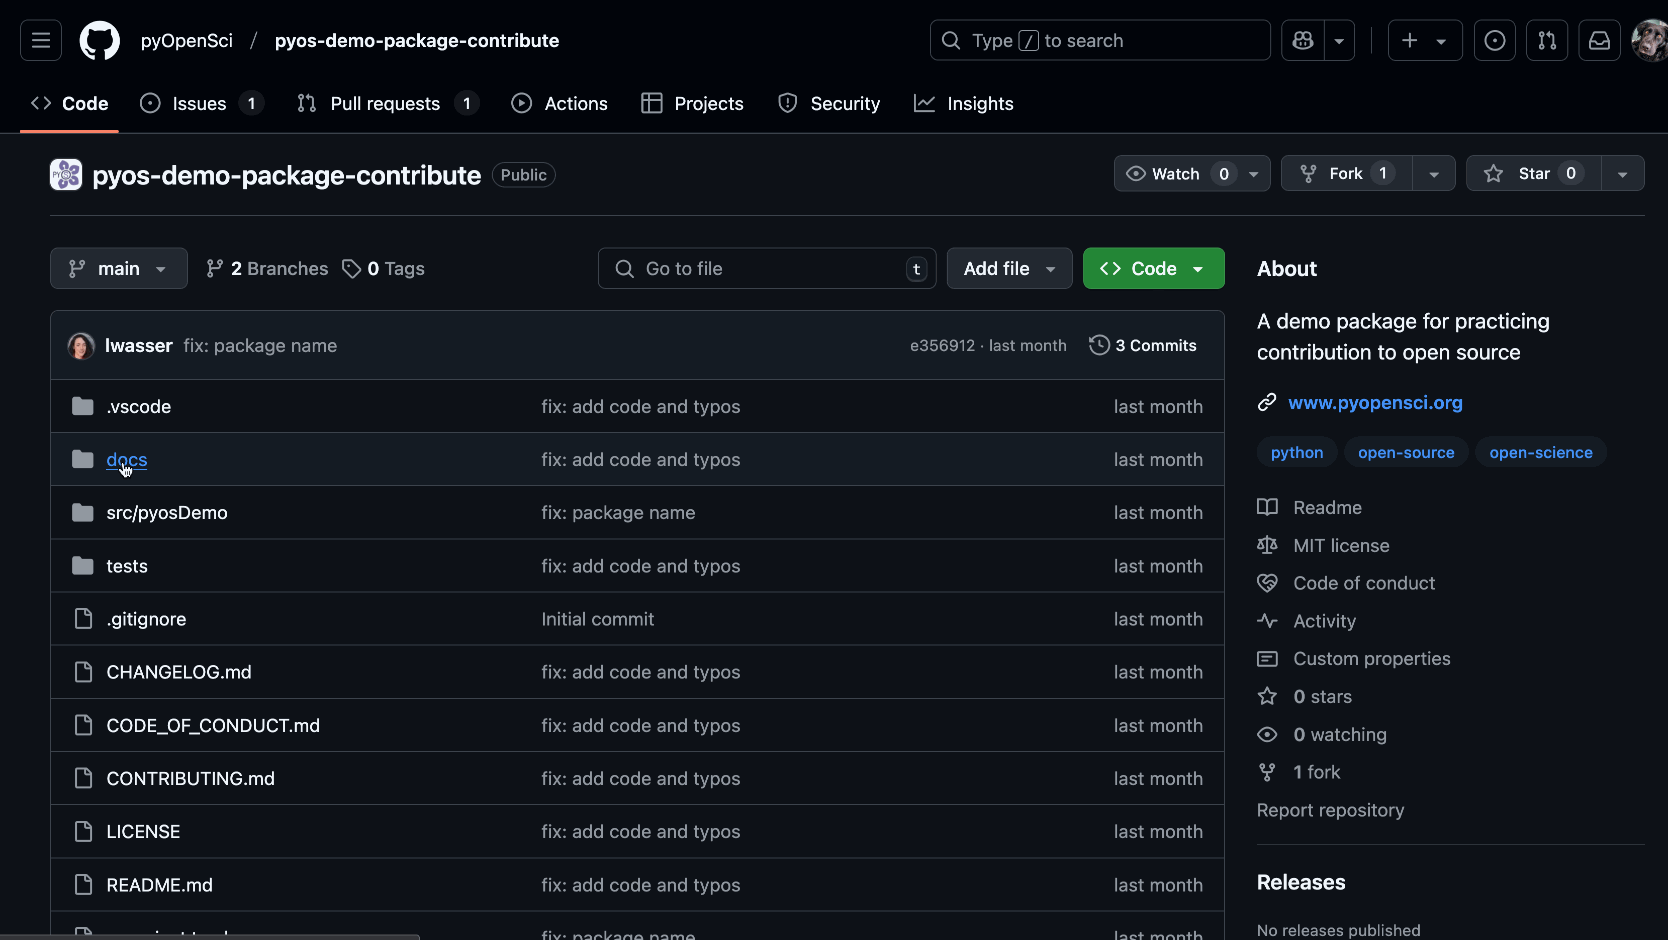Viewport: 1668px width, 940px height.
Task: Open the CONTRIBUTING.md file
Action: [191, 778]
